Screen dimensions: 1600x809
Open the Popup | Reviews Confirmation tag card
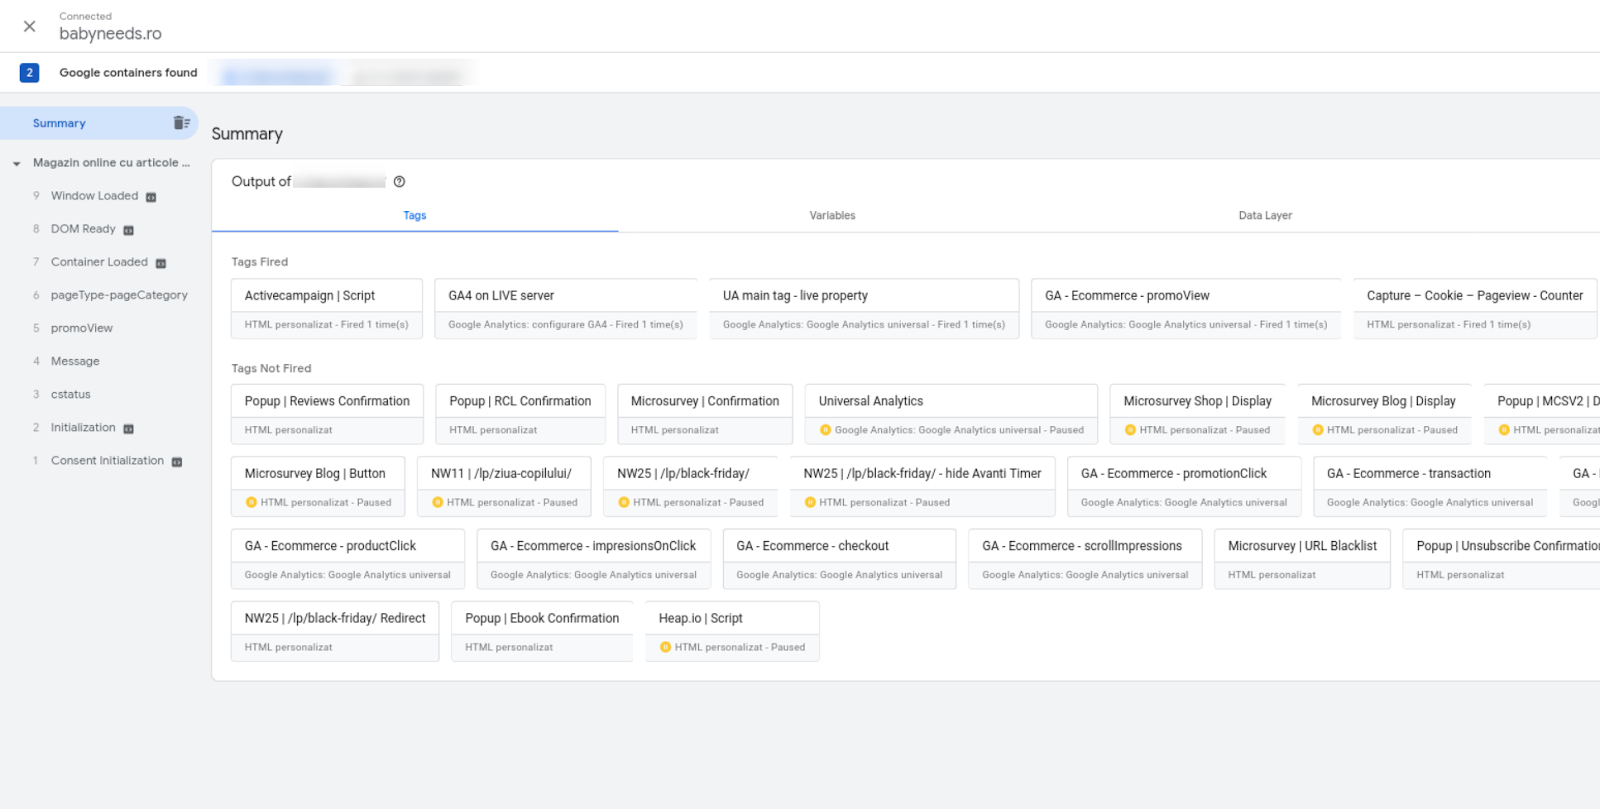(x=327, y=414)
